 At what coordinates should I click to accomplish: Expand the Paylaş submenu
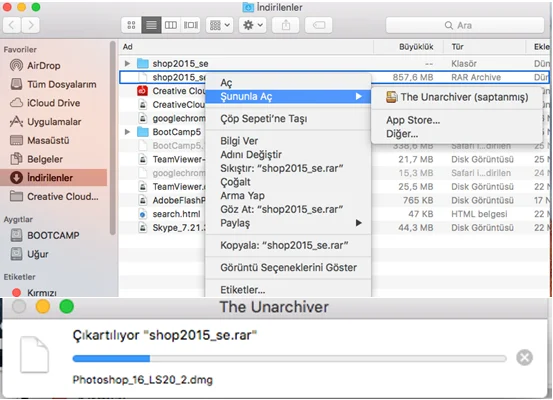[x=288, y=223]
